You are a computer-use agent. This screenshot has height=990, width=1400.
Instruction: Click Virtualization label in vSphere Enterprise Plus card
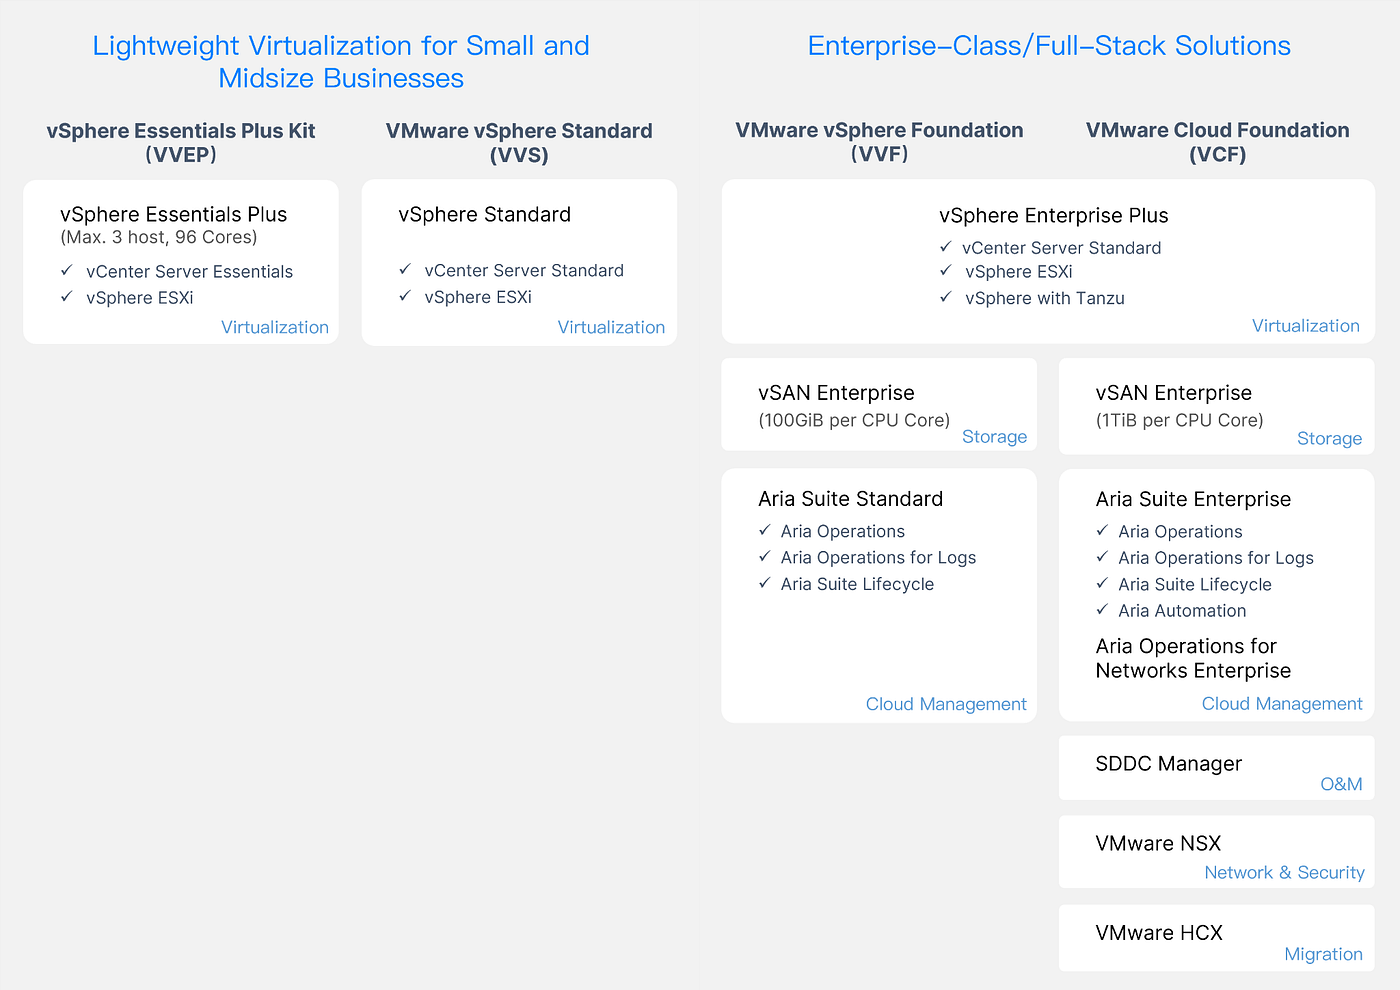coord(1306,325)
